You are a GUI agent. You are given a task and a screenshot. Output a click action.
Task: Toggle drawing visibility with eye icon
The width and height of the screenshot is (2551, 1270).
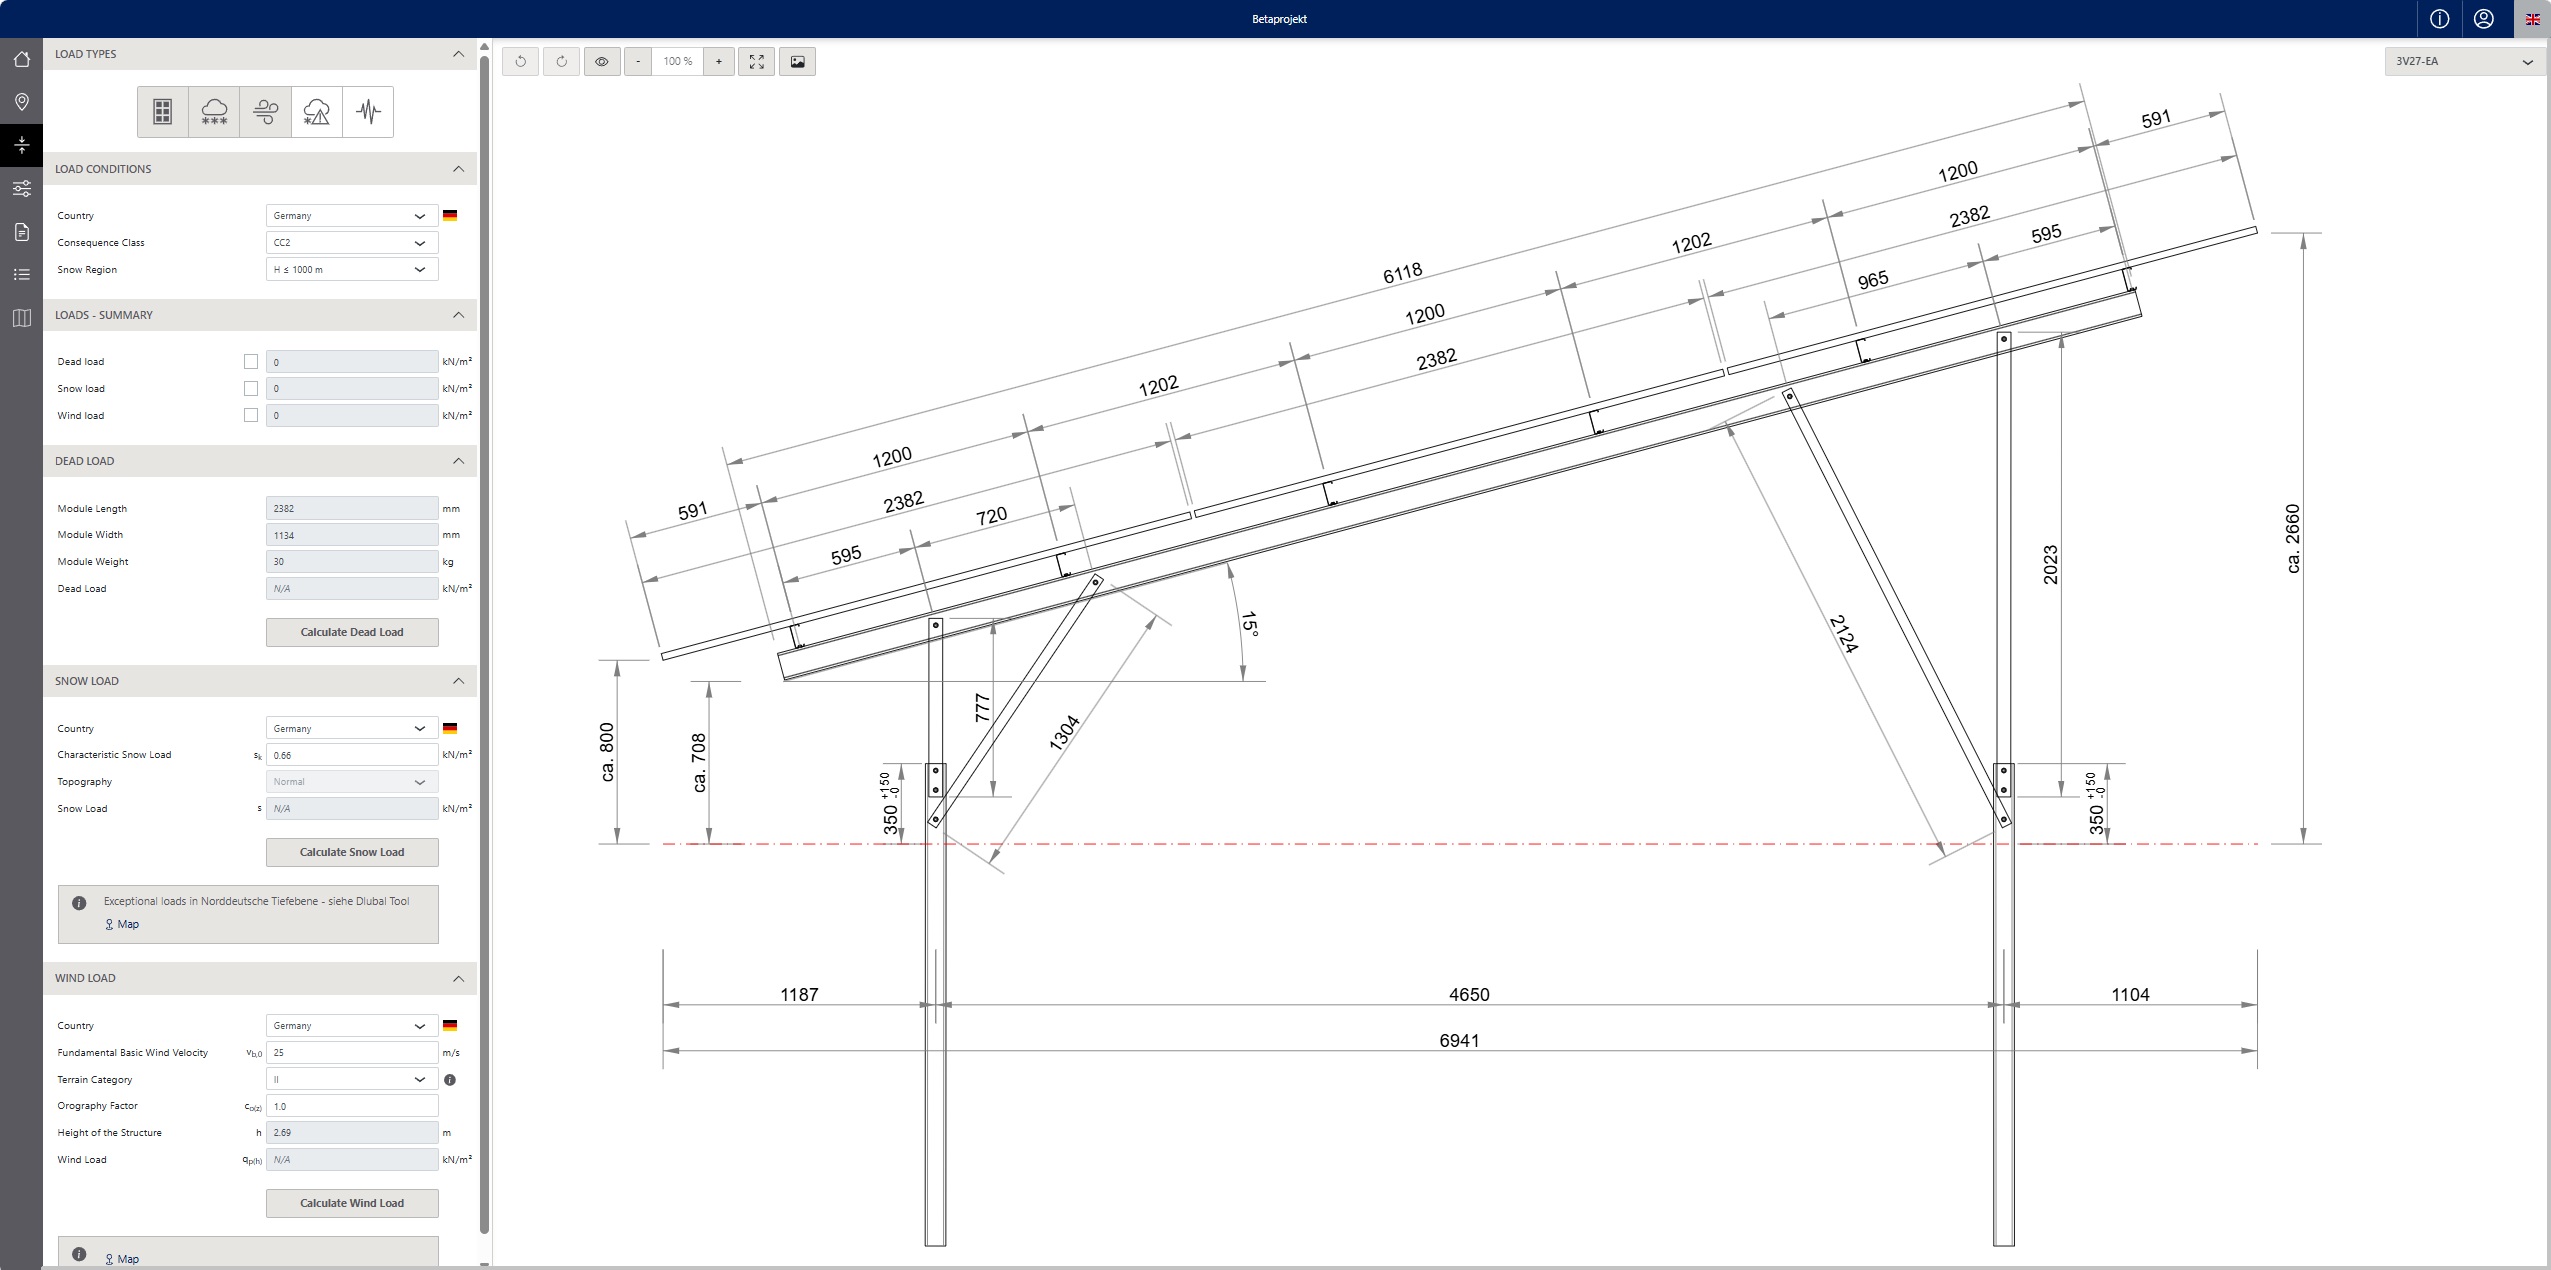pos(602,62)
